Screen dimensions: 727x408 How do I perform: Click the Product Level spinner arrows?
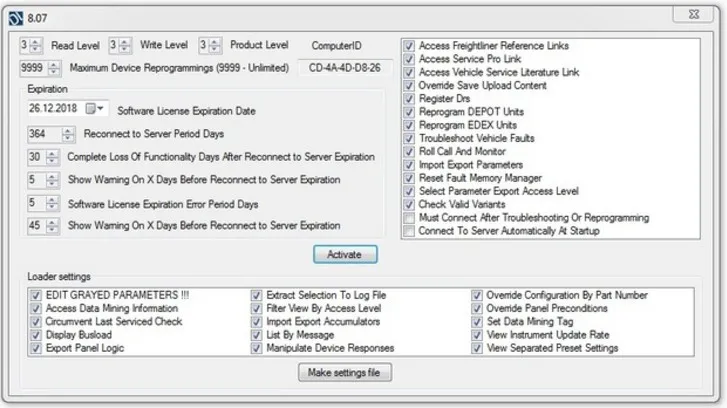215,45
